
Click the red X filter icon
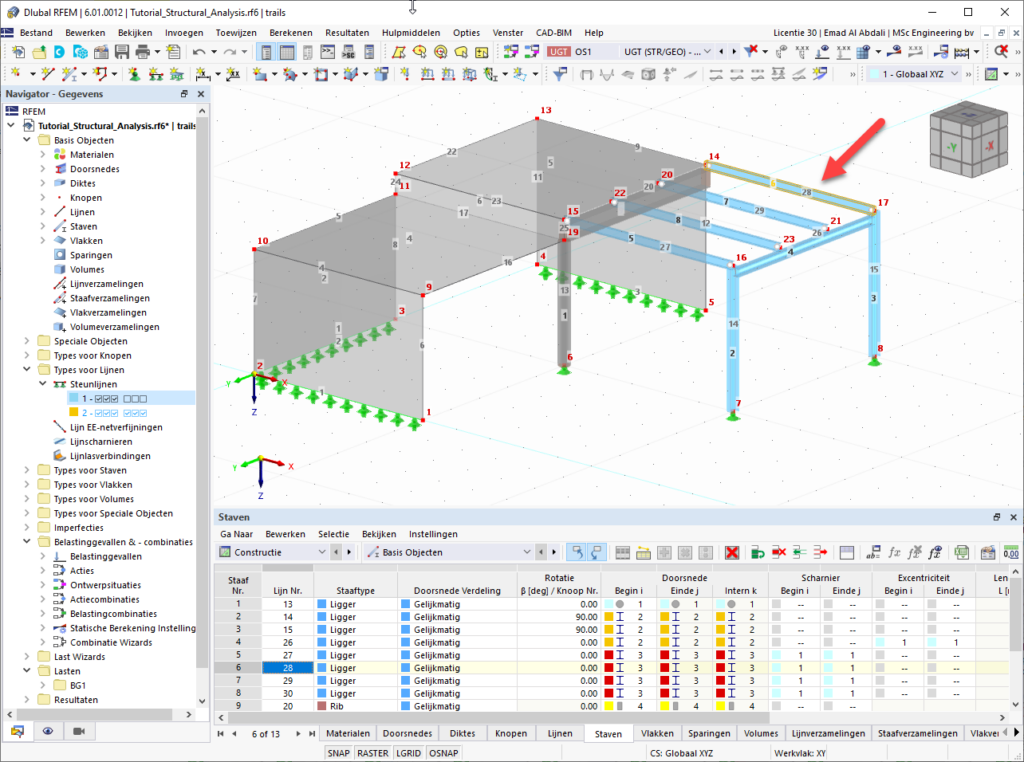coord(752,51)
